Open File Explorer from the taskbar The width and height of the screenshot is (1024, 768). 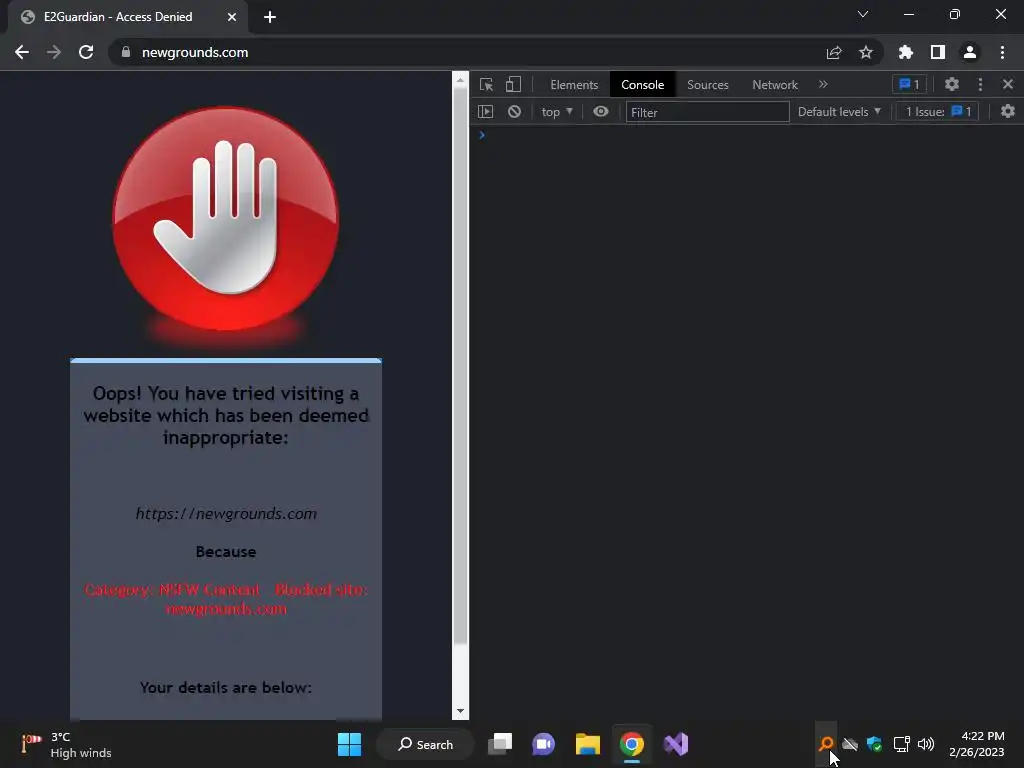click(x=588, y=744)
